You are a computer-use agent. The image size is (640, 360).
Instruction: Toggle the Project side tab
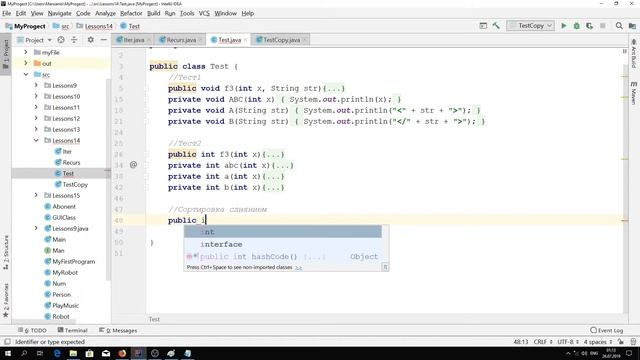[x=6, y=54]
